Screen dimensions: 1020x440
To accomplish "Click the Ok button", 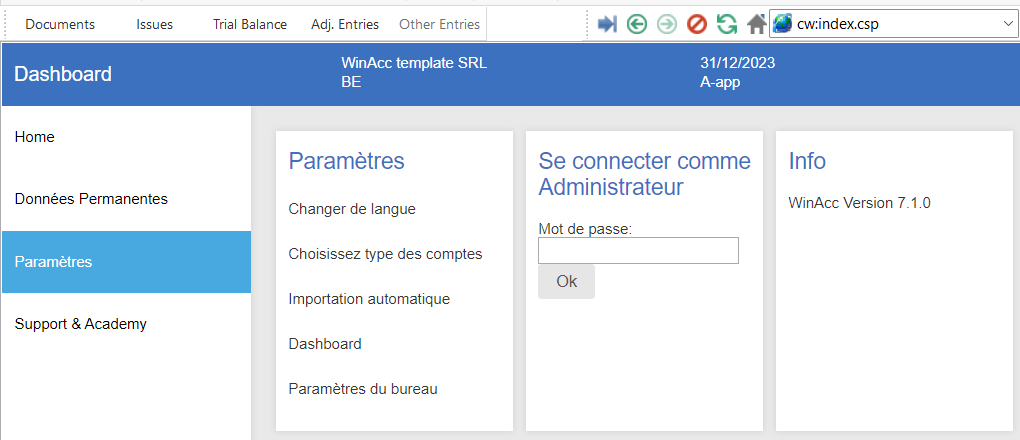I will point(566,282).
